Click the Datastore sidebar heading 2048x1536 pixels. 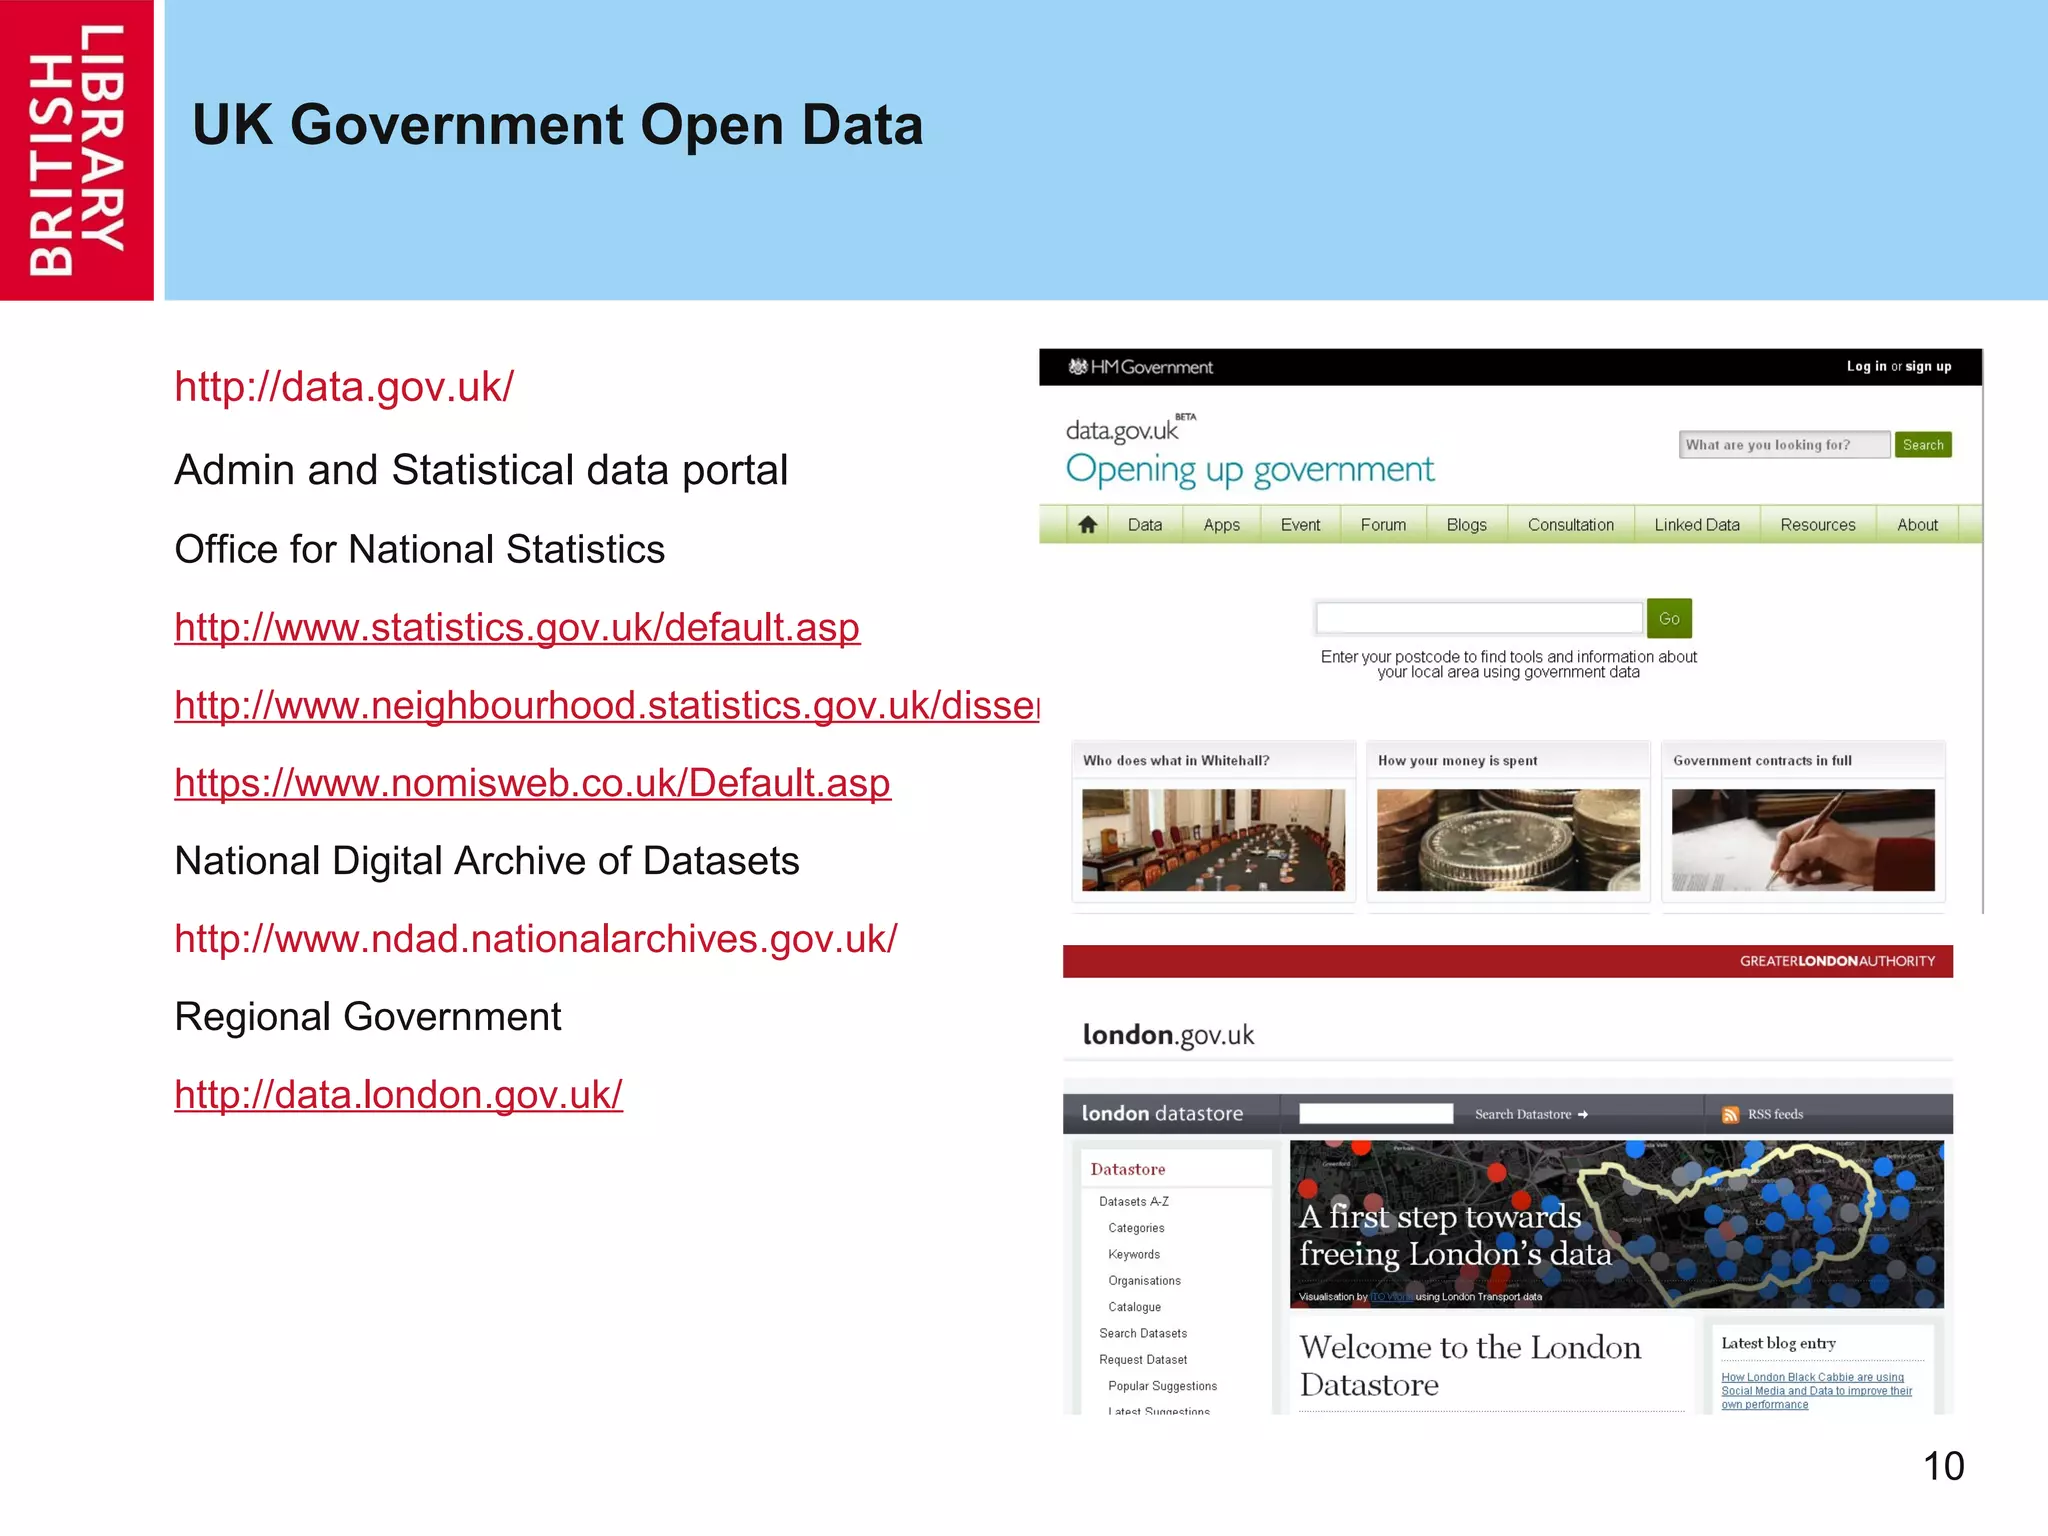(1128, 1169)
